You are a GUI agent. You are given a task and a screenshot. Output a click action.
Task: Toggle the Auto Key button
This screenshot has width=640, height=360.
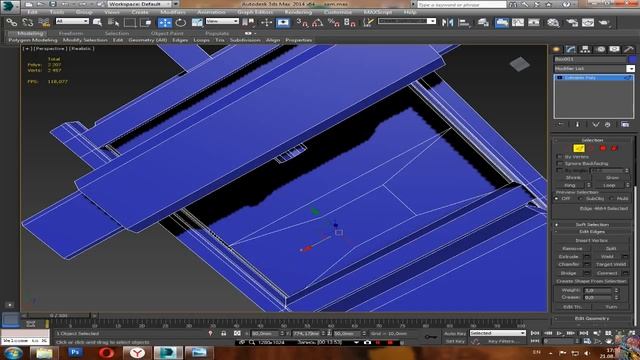[x=455, y=333]
